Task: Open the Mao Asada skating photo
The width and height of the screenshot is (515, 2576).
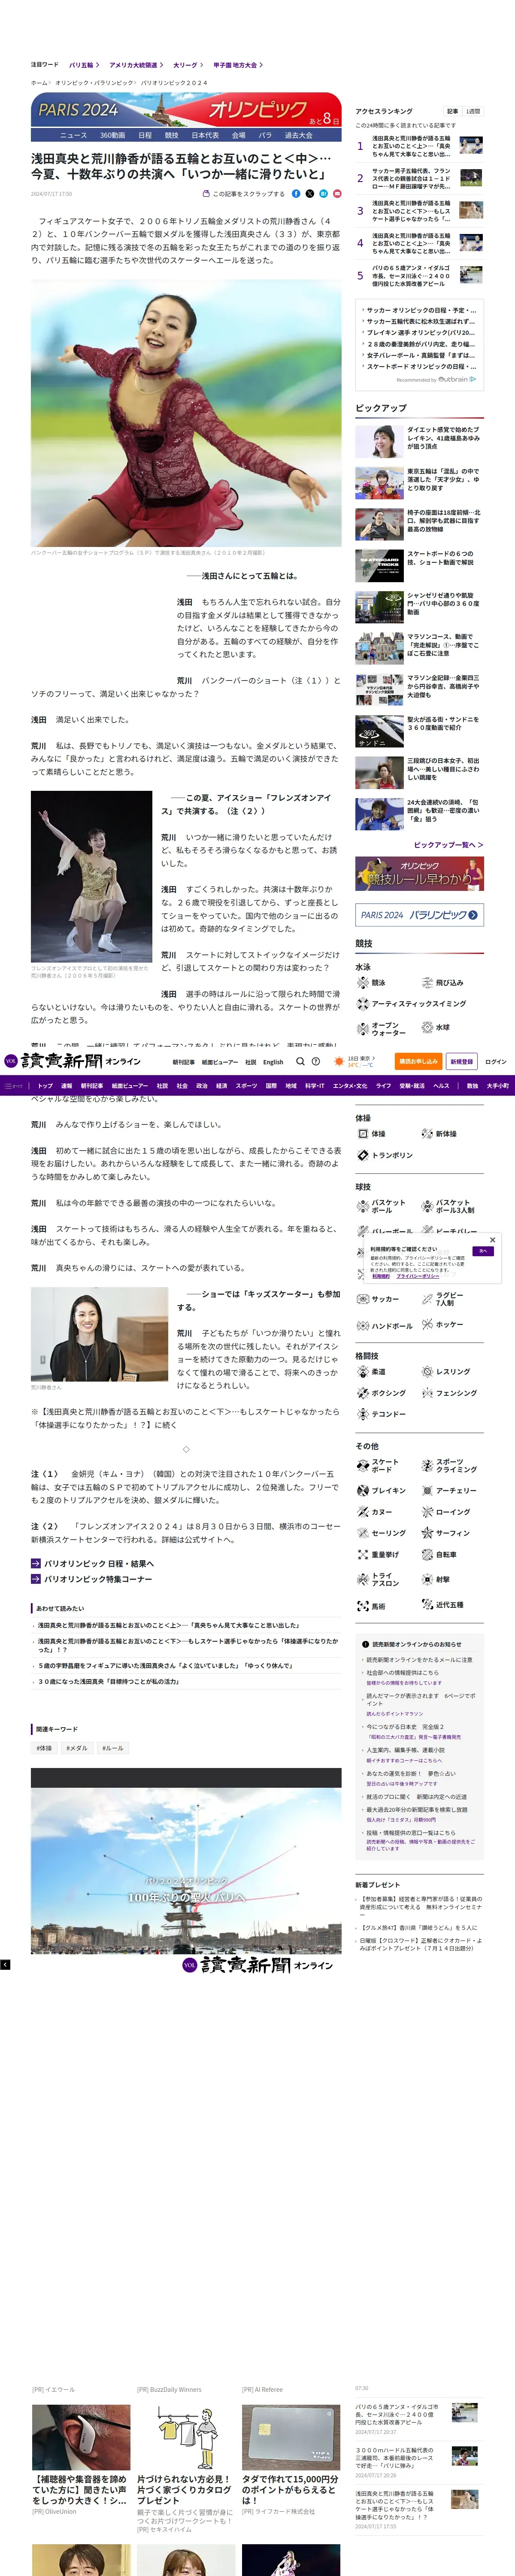Action: (x=186, y=413)
